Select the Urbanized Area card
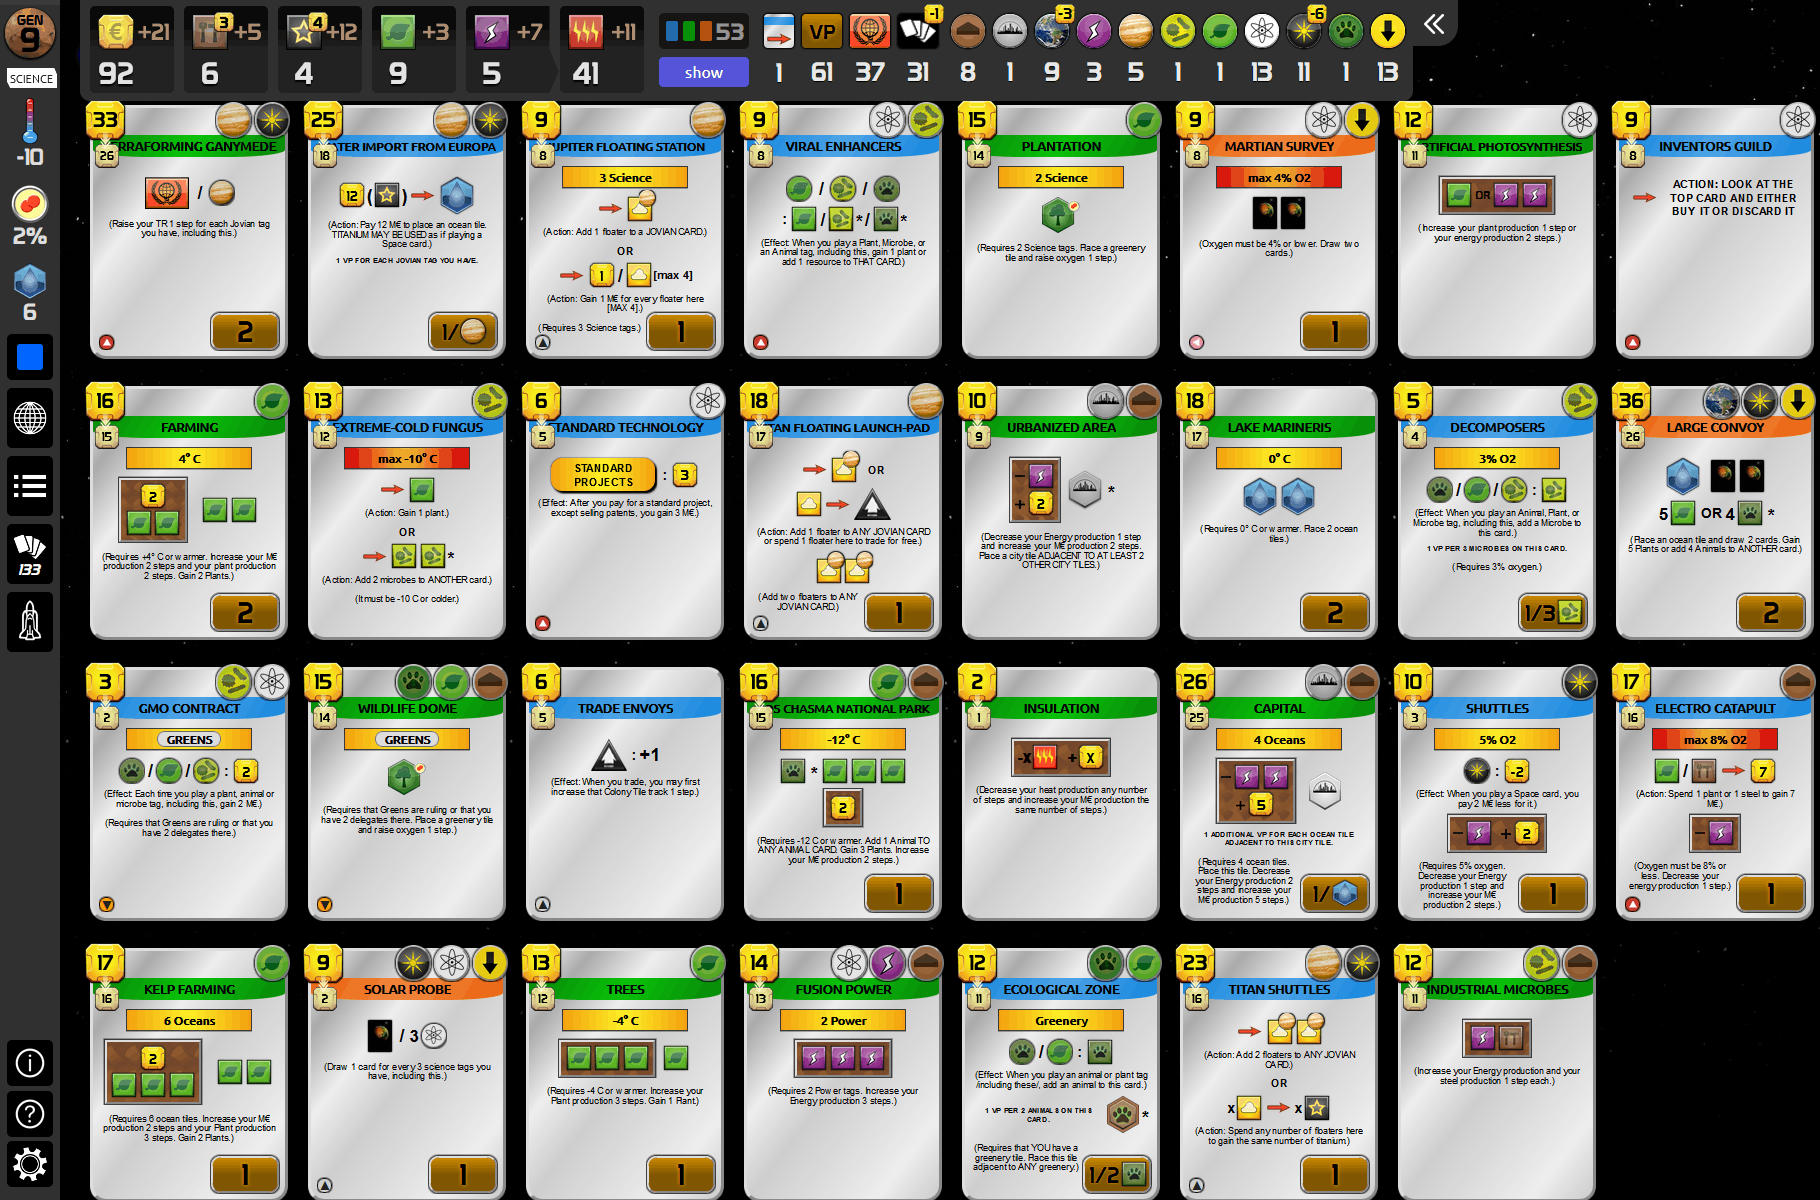 coord(1061,511)
